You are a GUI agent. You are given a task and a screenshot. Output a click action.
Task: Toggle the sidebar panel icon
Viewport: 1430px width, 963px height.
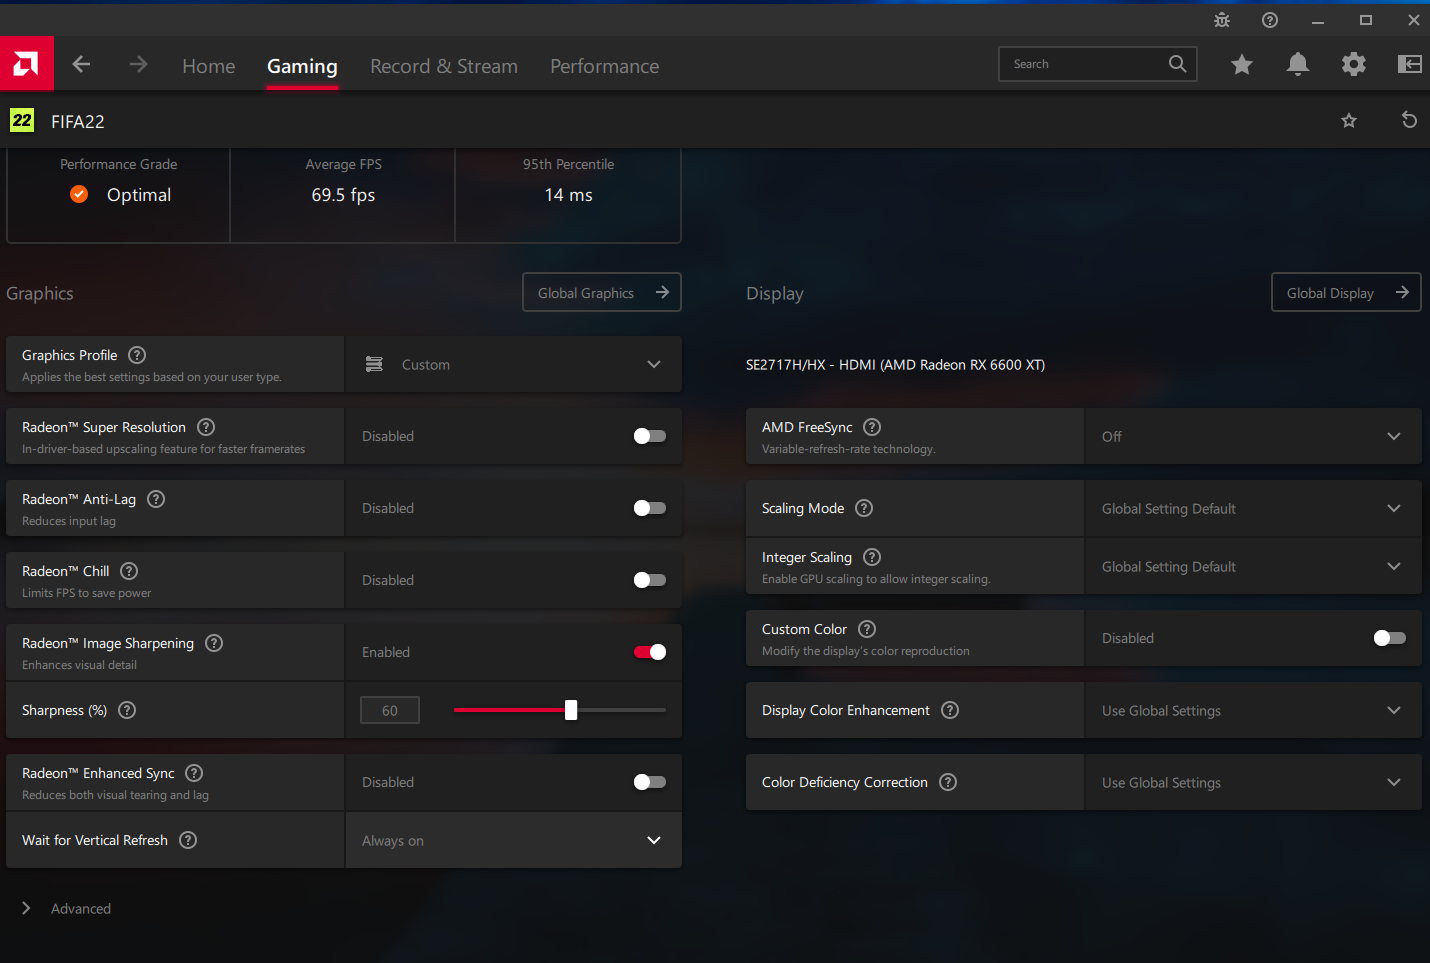[x=1409, y=65]
